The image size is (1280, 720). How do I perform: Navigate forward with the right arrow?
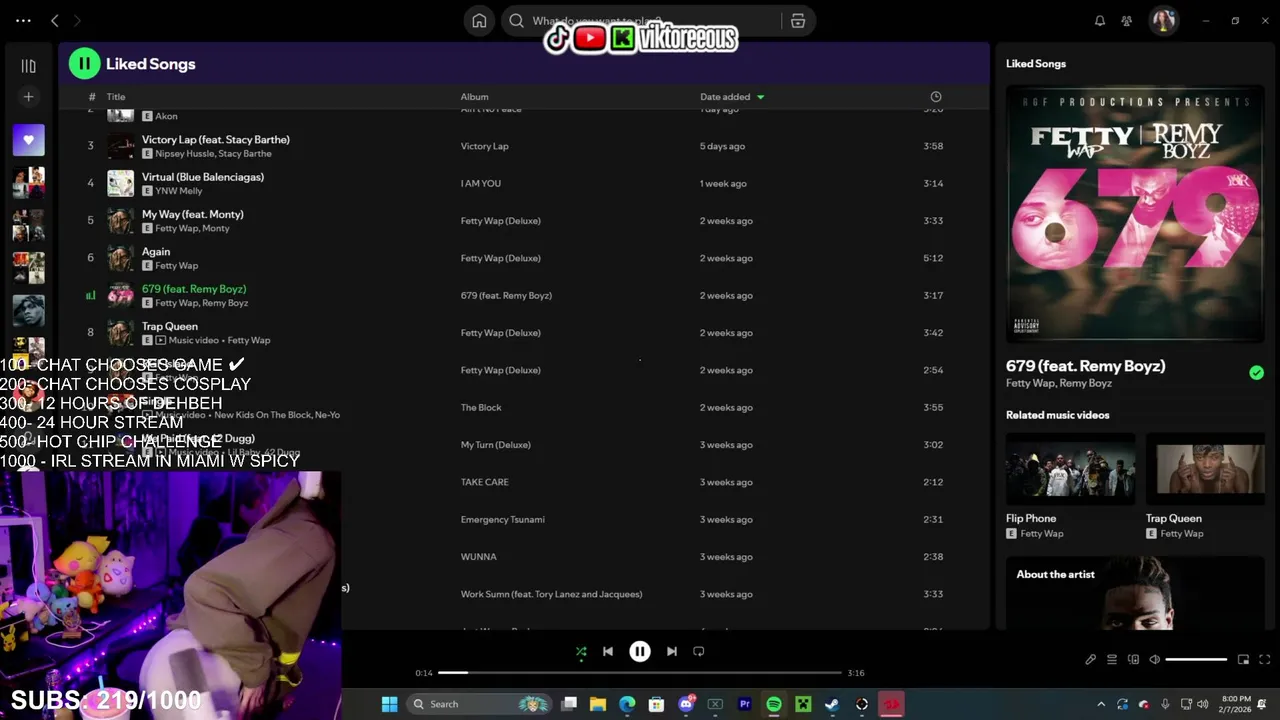[77, 20]
